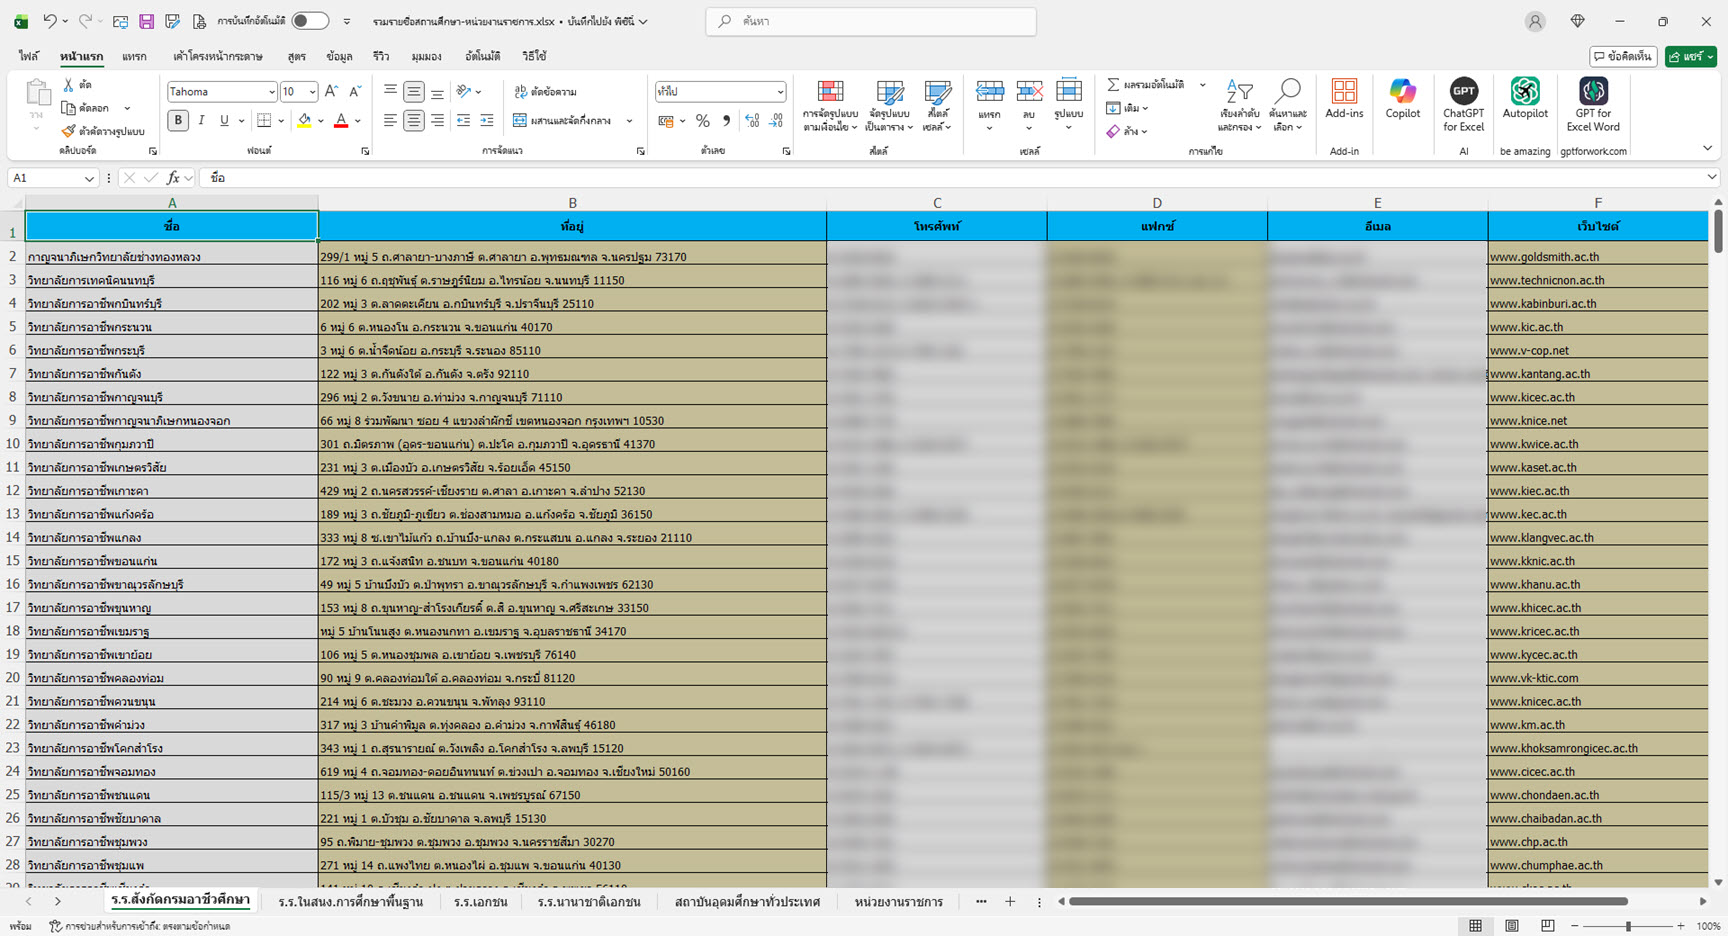Click the zoom slider in status bar
This screenshot has width=1728, height=936.
[1628, 927]
